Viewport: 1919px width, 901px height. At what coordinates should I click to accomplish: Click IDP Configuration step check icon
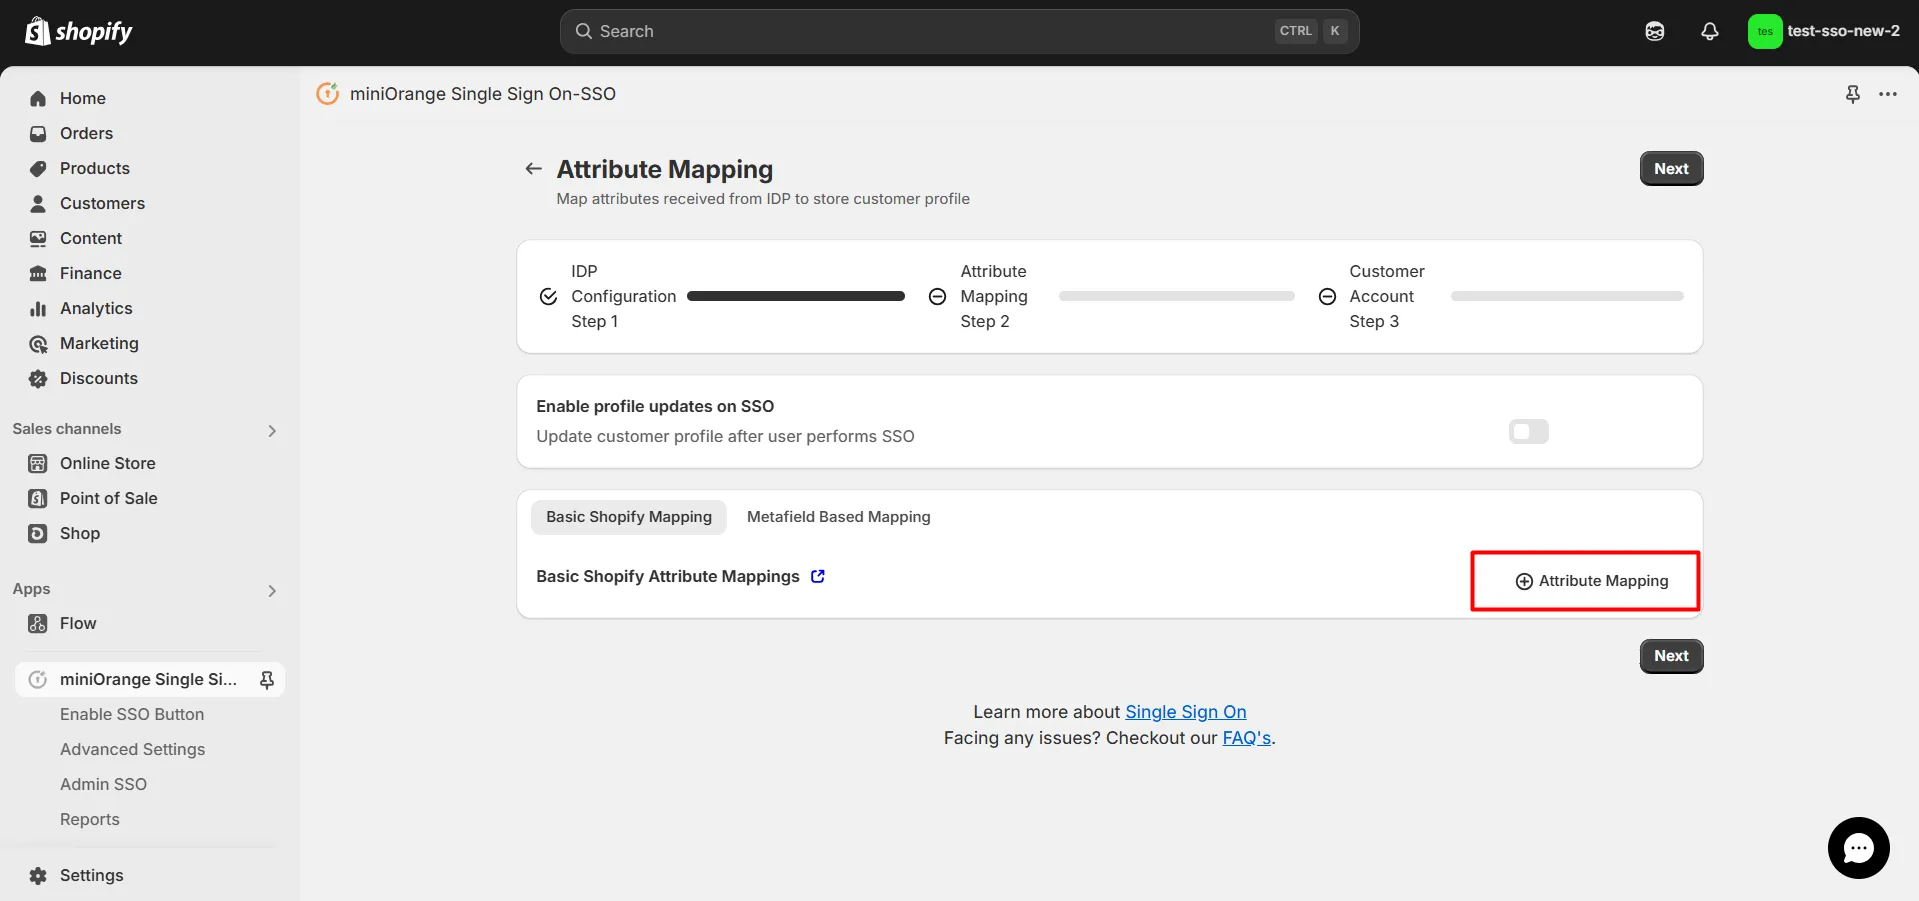[x=548, y=297]
